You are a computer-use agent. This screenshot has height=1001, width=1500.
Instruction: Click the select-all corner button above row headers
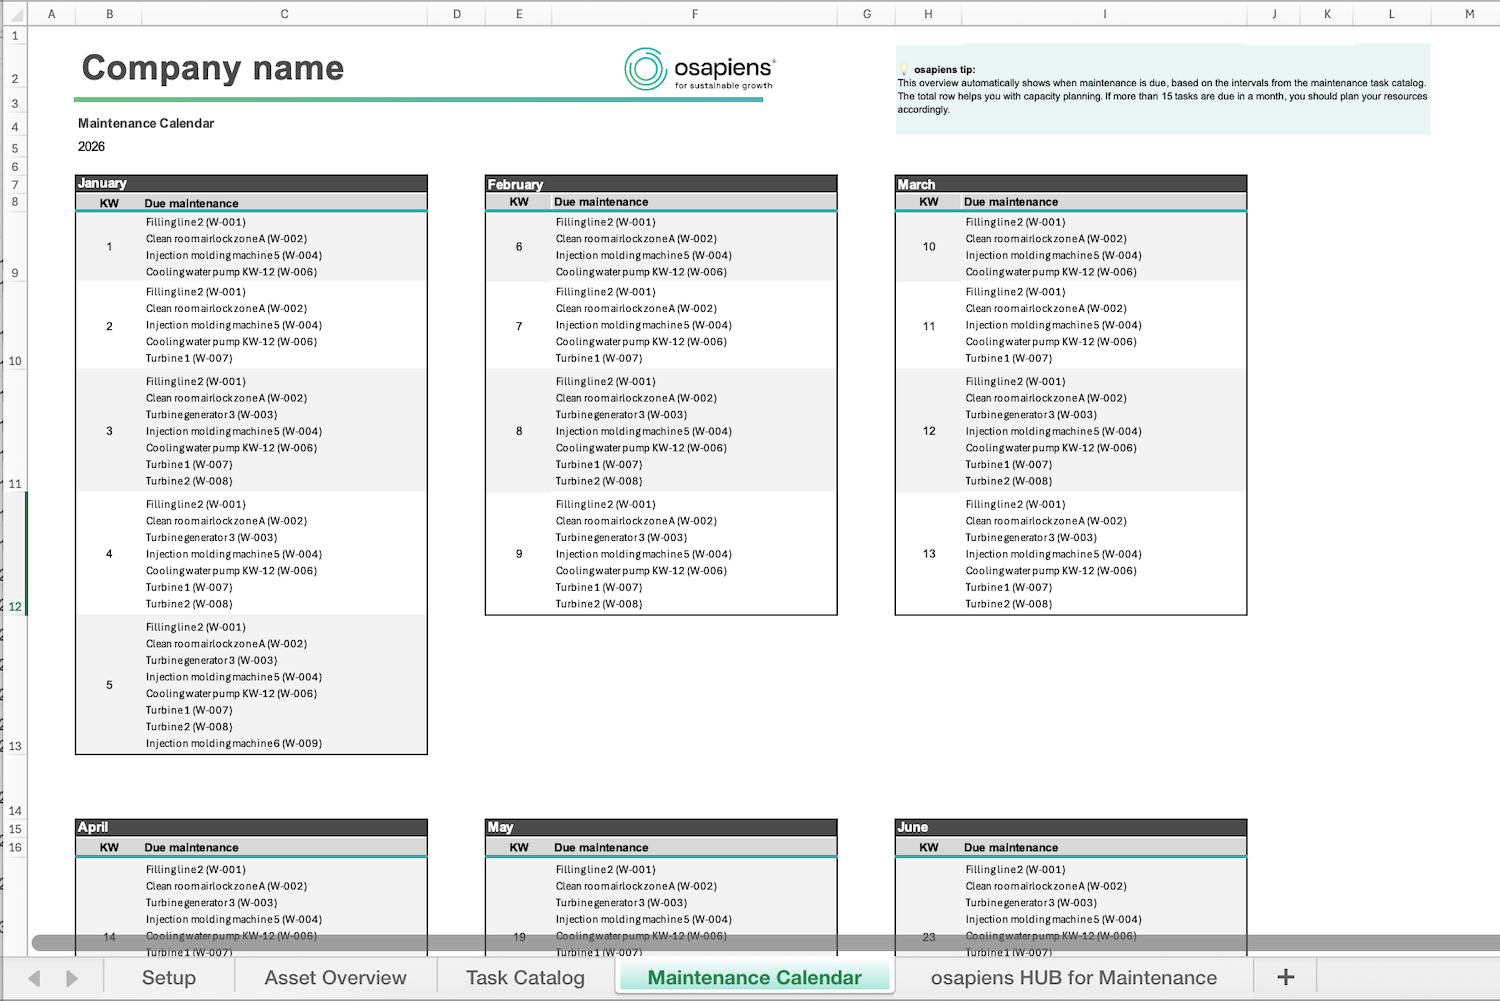click(14, 14)
